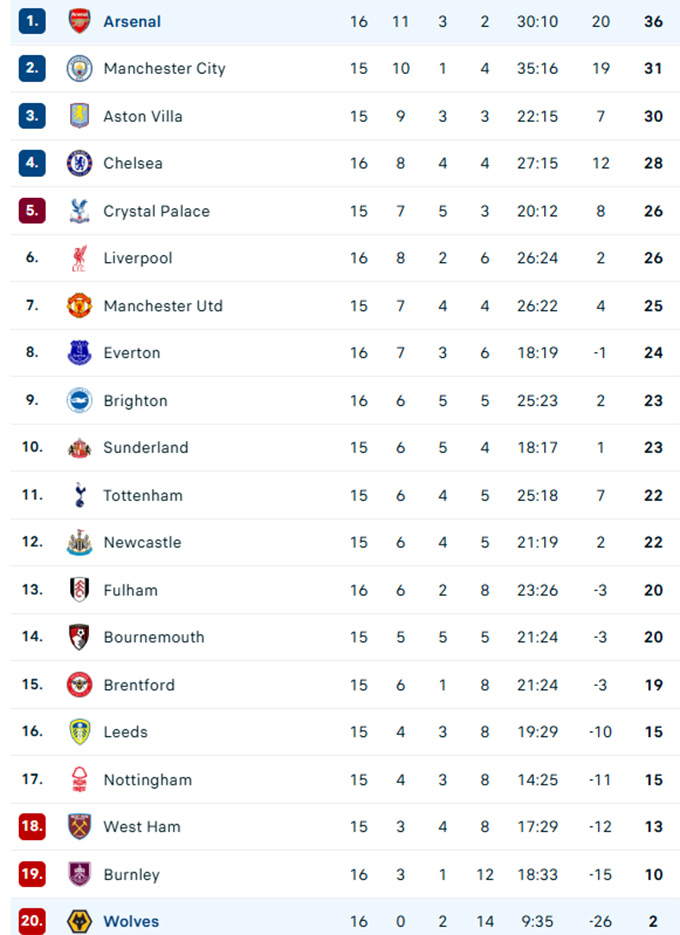The image size is (680, 935).
Task: Click the Arsenal club crest icon
Action: [x=79, y=21]
